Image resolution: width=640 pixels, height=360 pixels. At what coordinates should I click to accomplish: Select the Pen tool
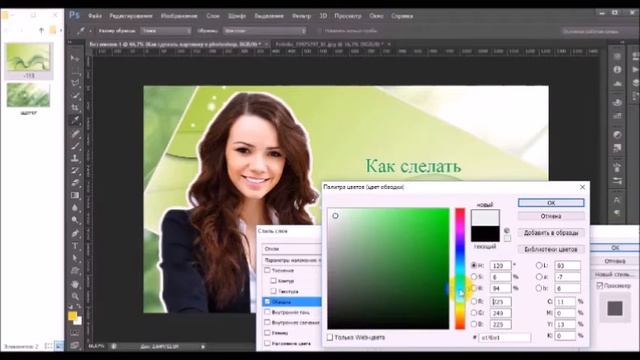click(75, 233)
